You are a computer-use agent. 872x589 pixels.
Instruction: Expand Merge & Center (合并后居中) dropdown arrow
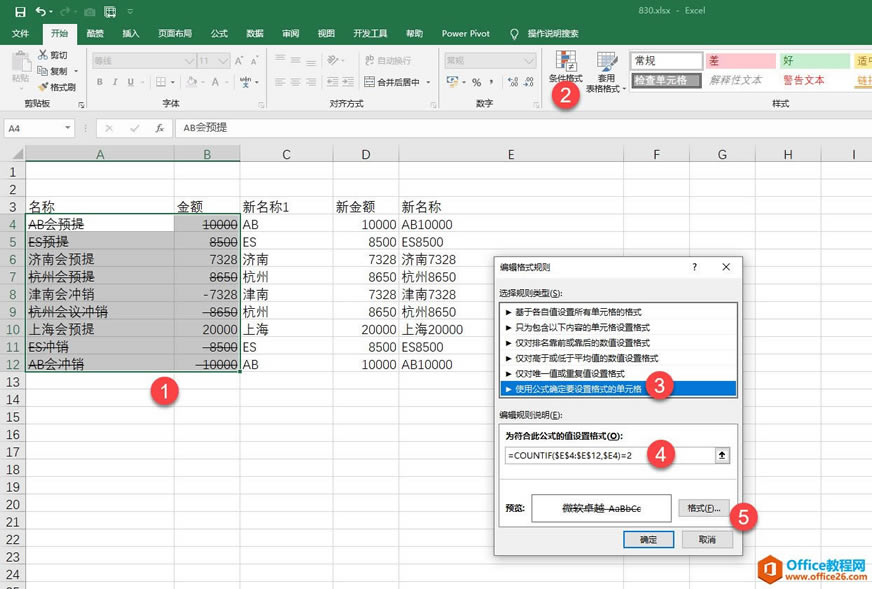point(428,82)
